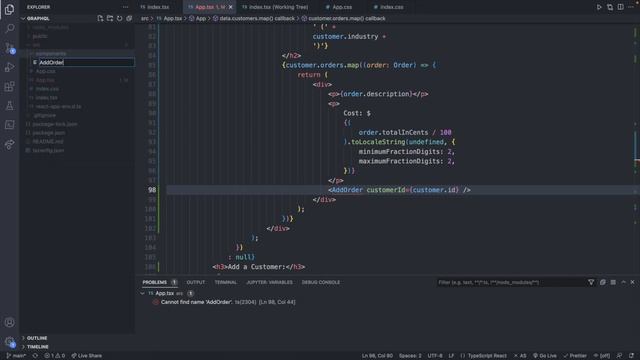Click line 98 AddOrder code line

(x=399, y=190)
